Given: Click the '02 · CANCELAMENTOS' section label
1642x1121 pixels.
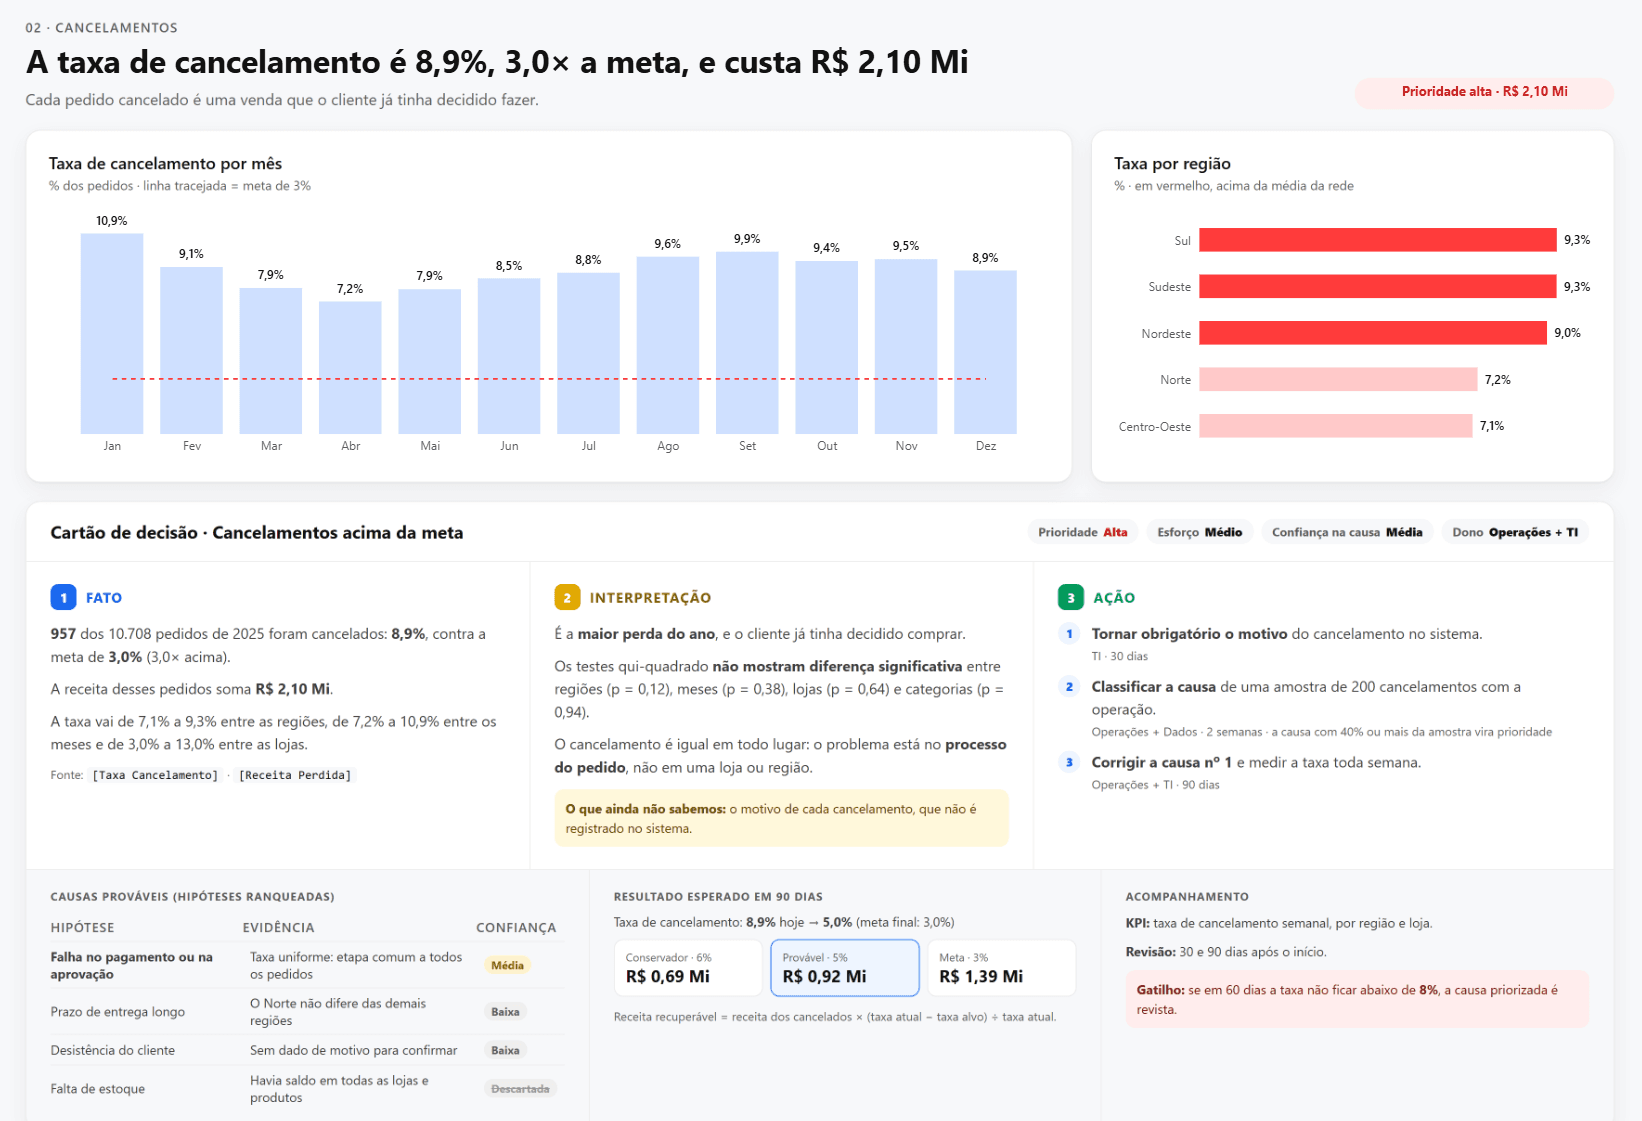Looking at the screenshot, I should [102, 28].
